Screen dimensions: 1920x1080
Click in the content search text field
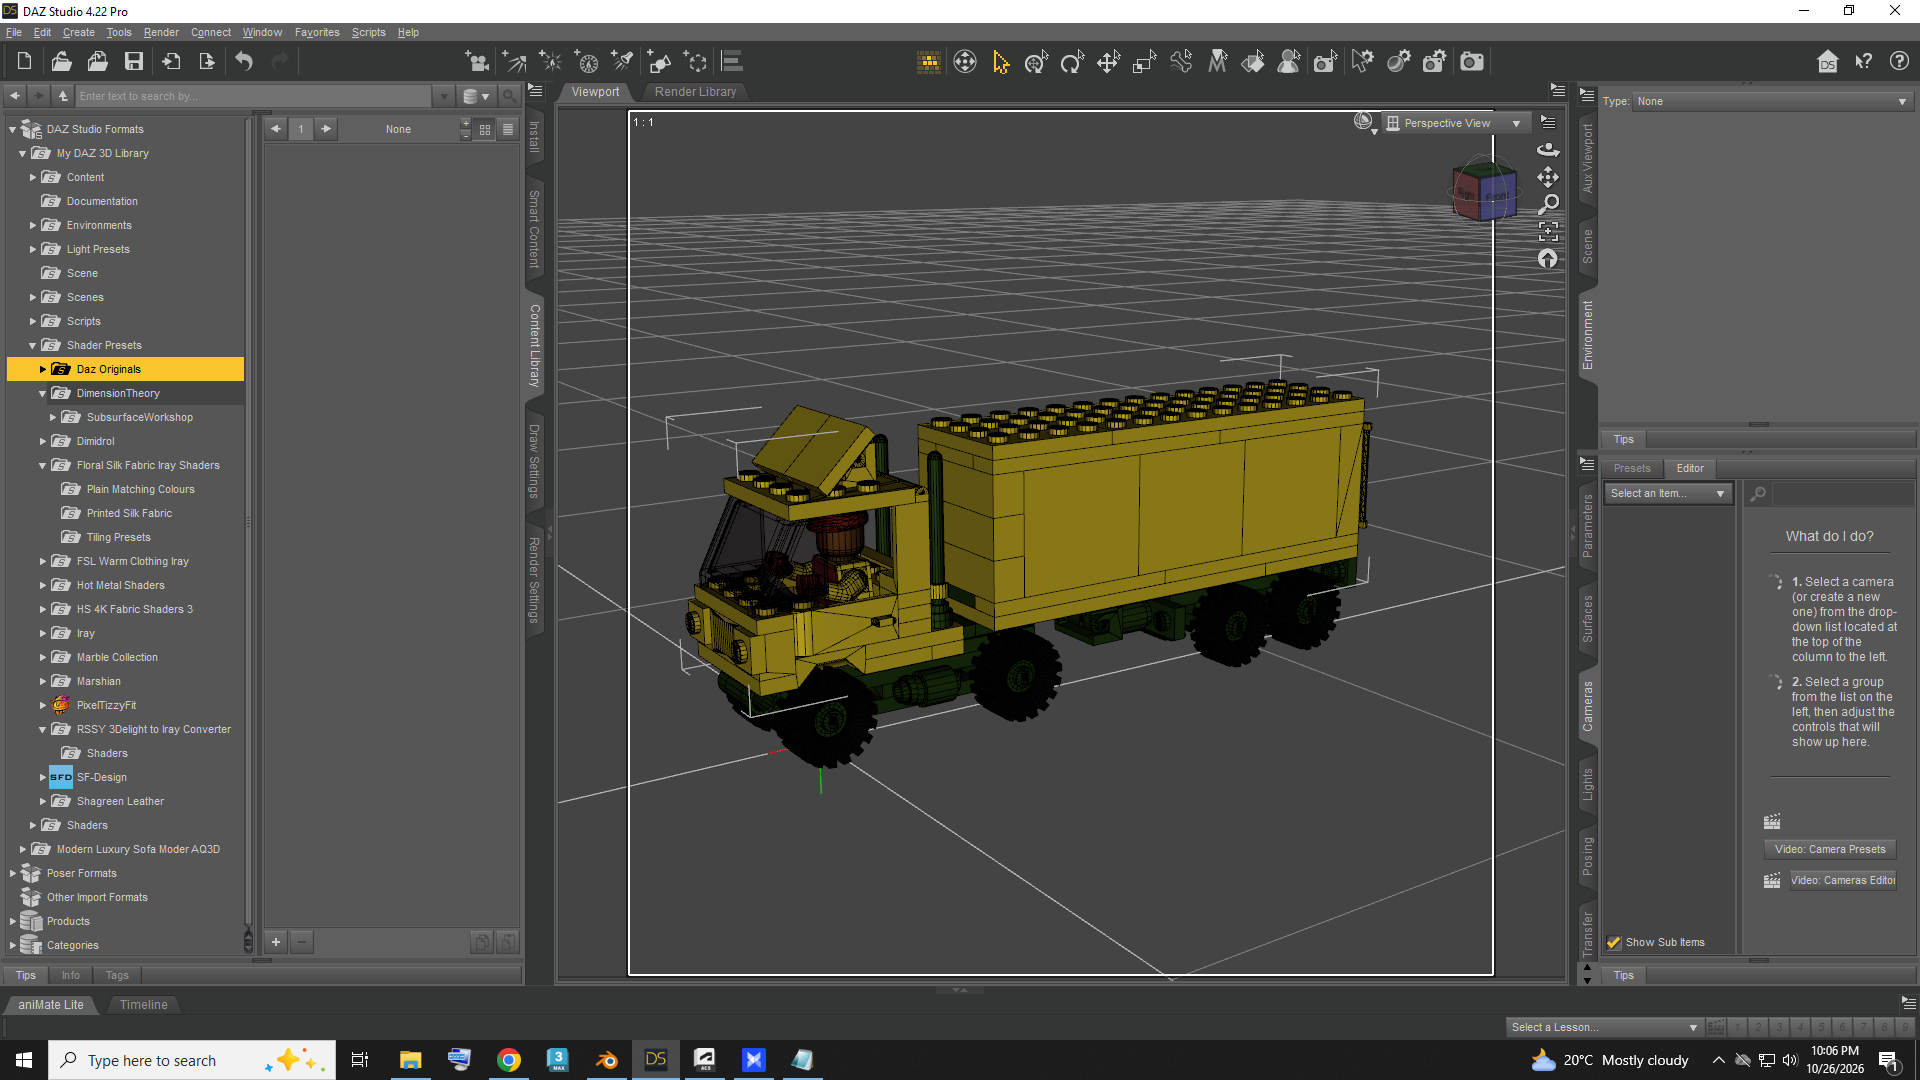coord(254,96)
